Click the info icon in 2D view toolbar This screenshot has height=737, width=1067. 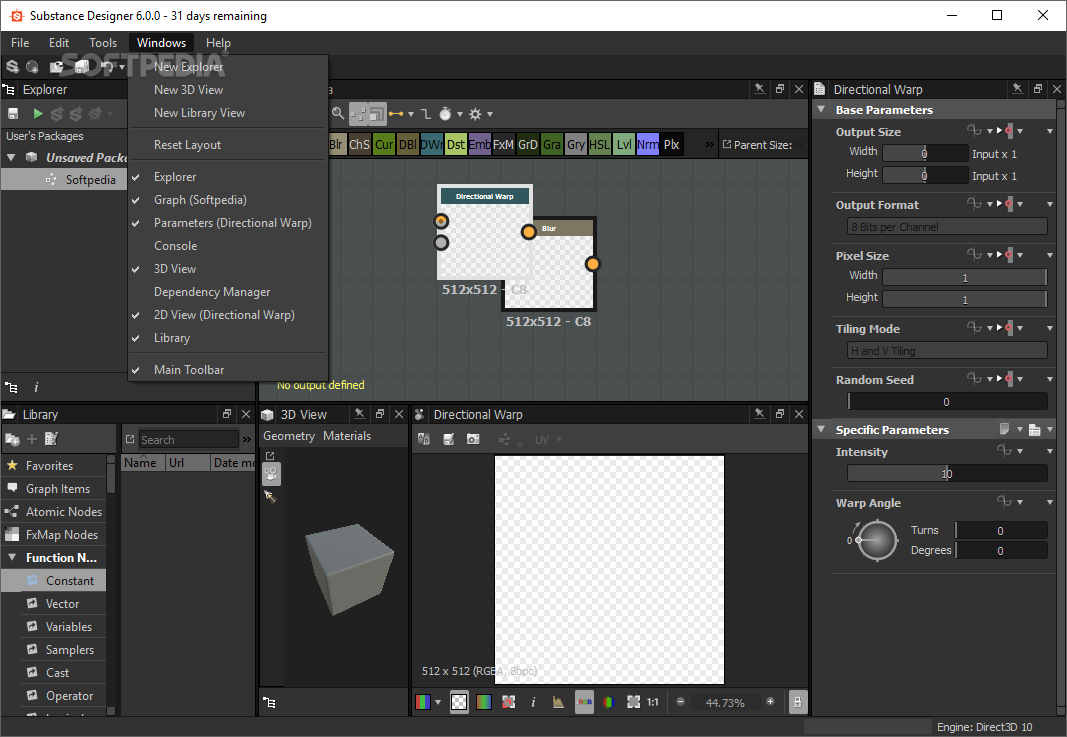coord(533,702)
